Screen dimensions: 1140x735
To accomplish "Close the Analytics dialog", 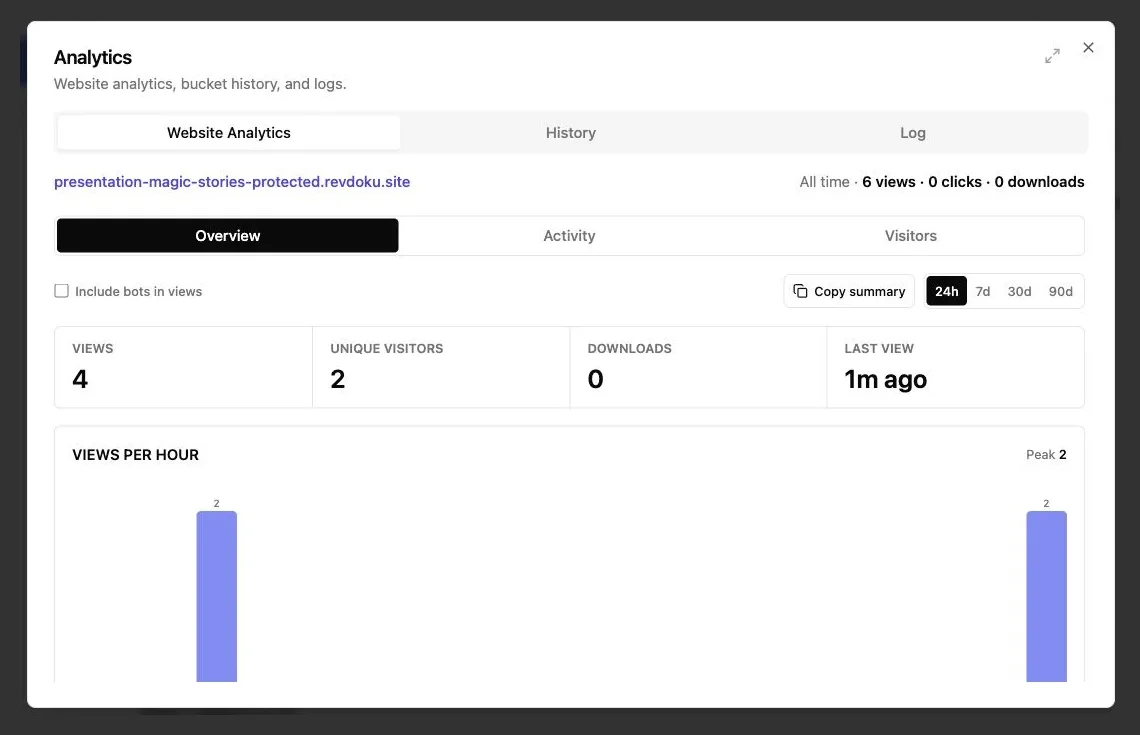I will pyautogui.click(x=1088, y=47).
